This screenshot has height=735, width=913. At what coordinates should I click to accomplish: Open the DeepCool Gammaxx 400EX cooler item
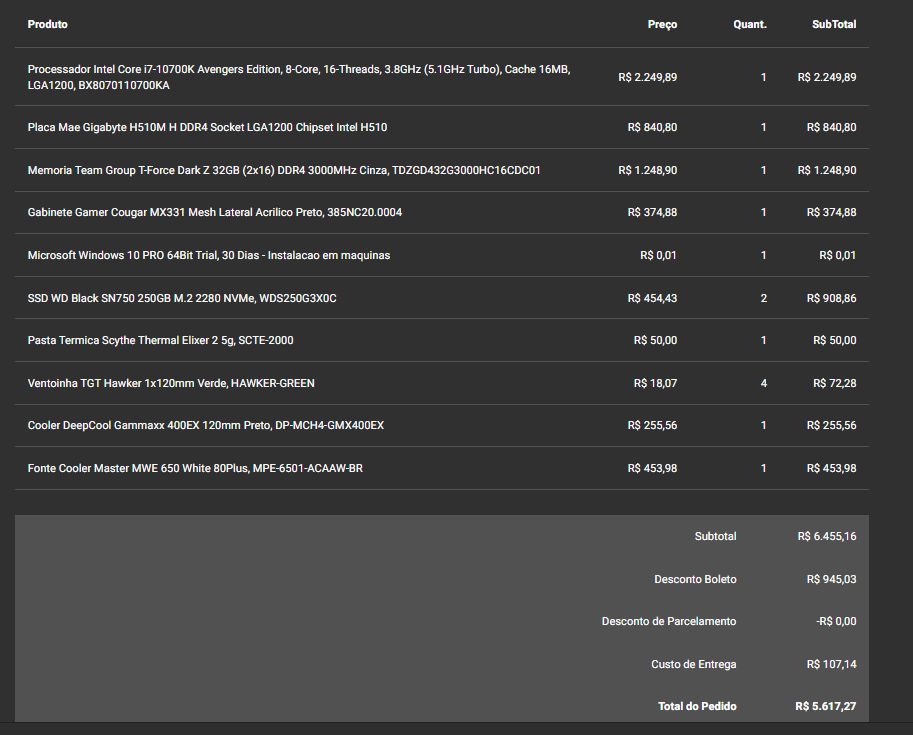[x=206, y=425]
